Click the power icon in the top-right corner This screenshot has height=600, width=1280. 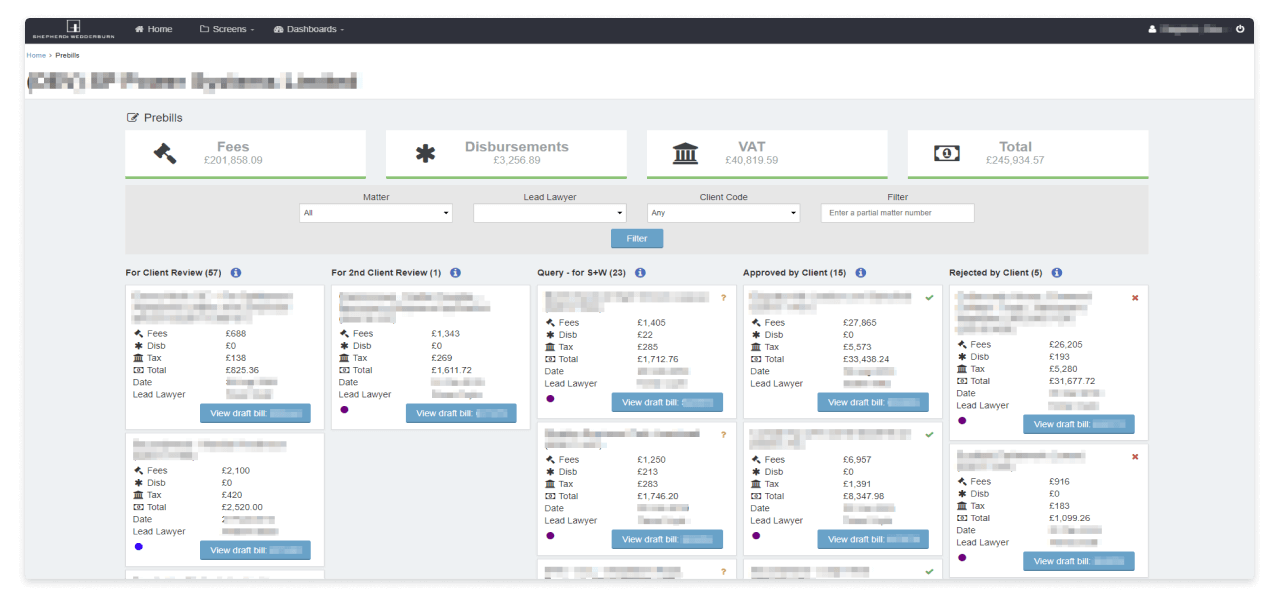[1239, 29]
